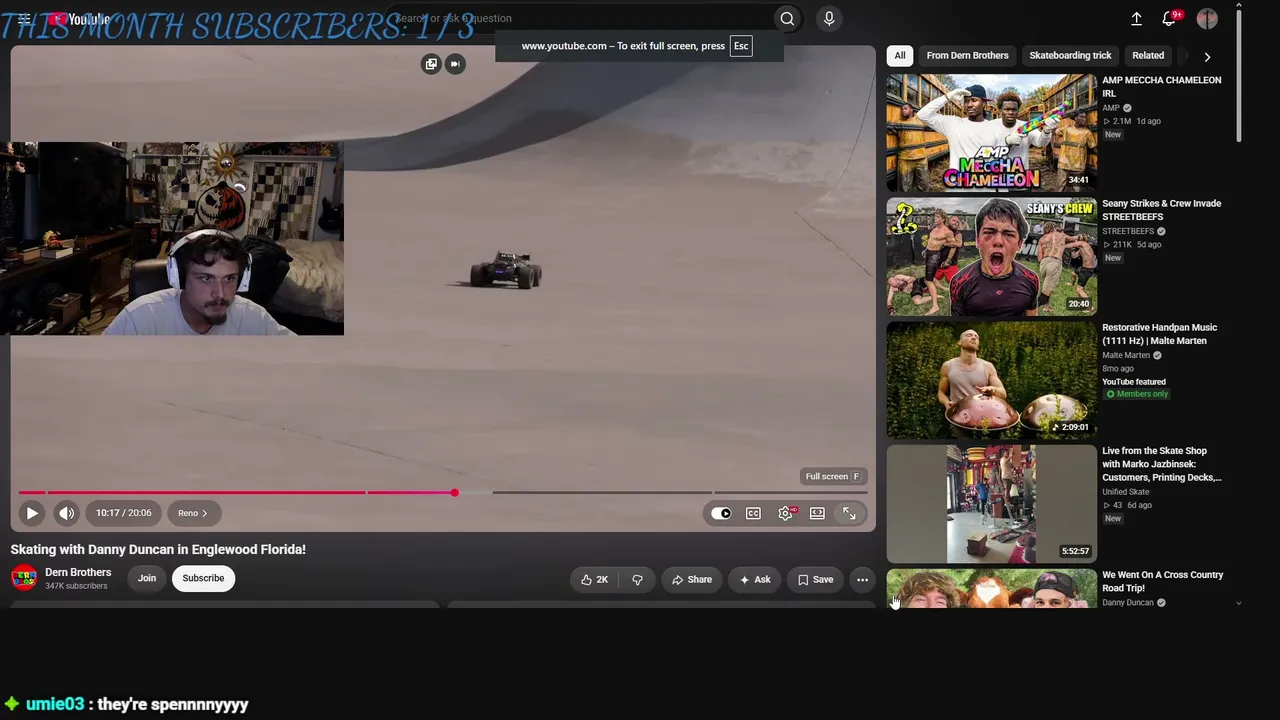
Task: Skip to next video with overlay icon
Action: pos(455,64)
